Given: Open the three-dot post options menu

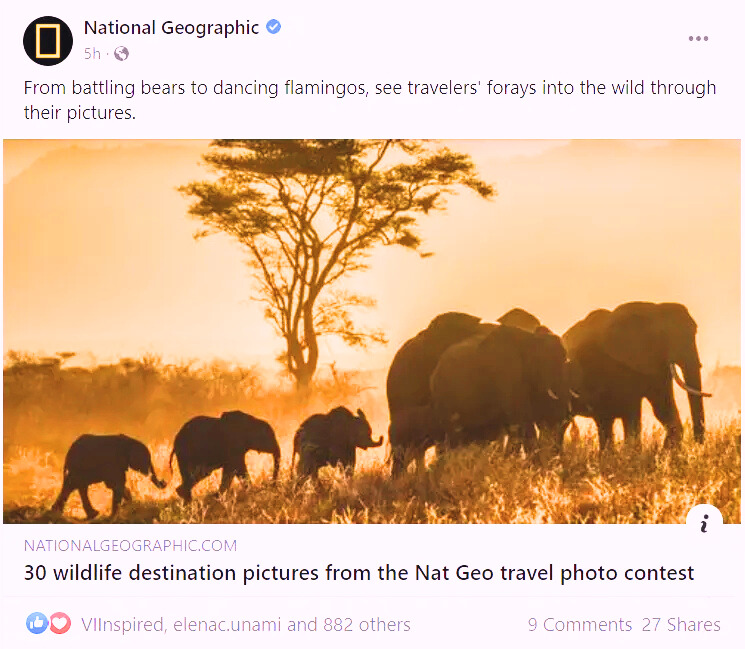Looking at the screenshot, I should pyautogui.click(x=698, y=38).
